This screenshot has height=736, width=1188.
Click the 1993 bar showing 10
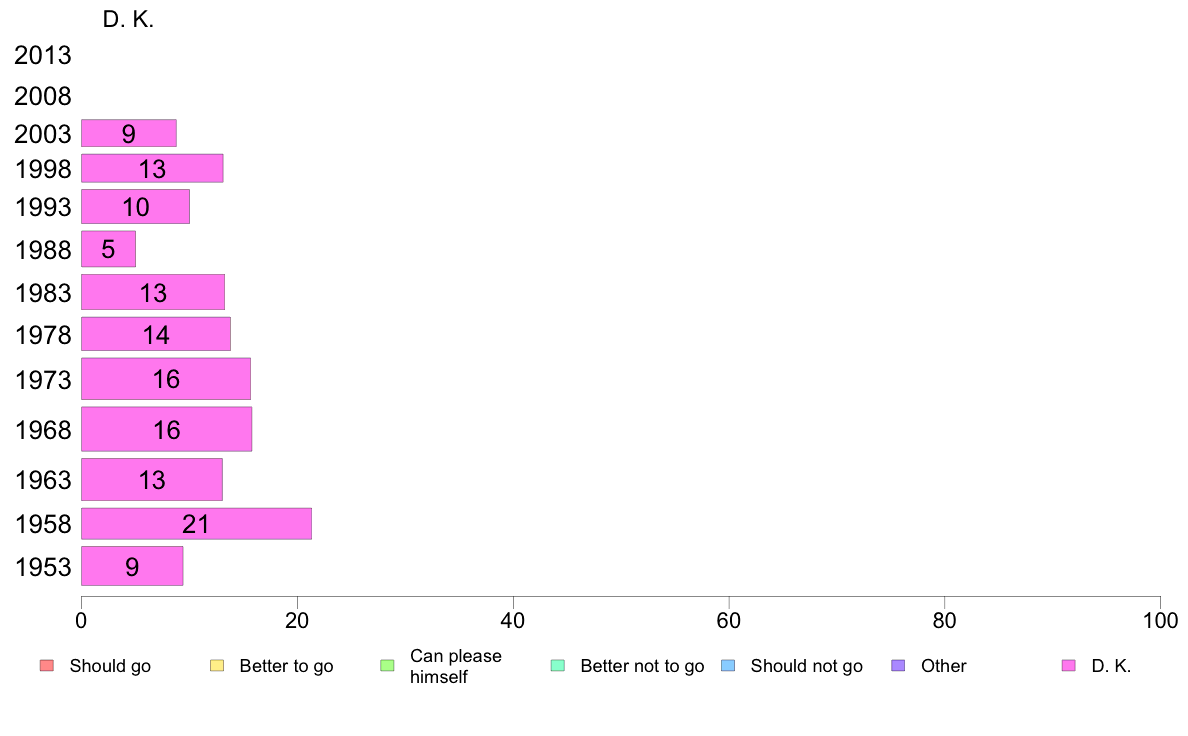click(x=136, y=206)
